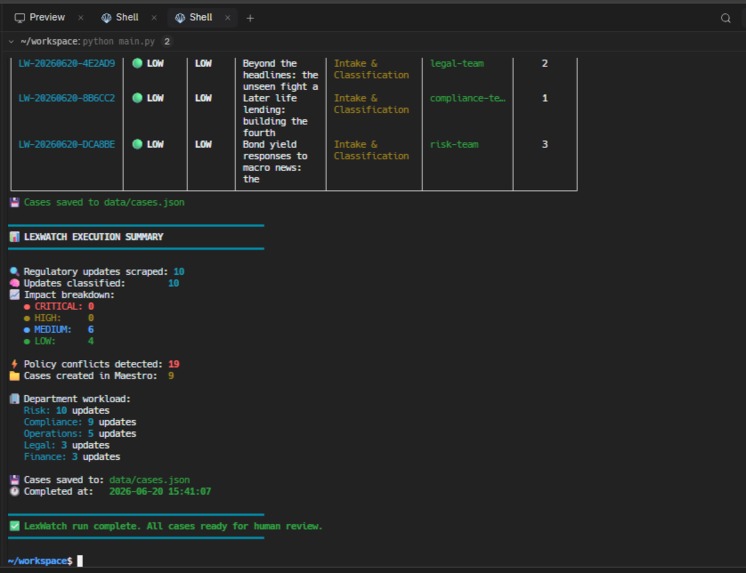Click risk-team assignee cell
Image resolution: width=746 pixels, height=573 pixels.
tap(454, 144)
